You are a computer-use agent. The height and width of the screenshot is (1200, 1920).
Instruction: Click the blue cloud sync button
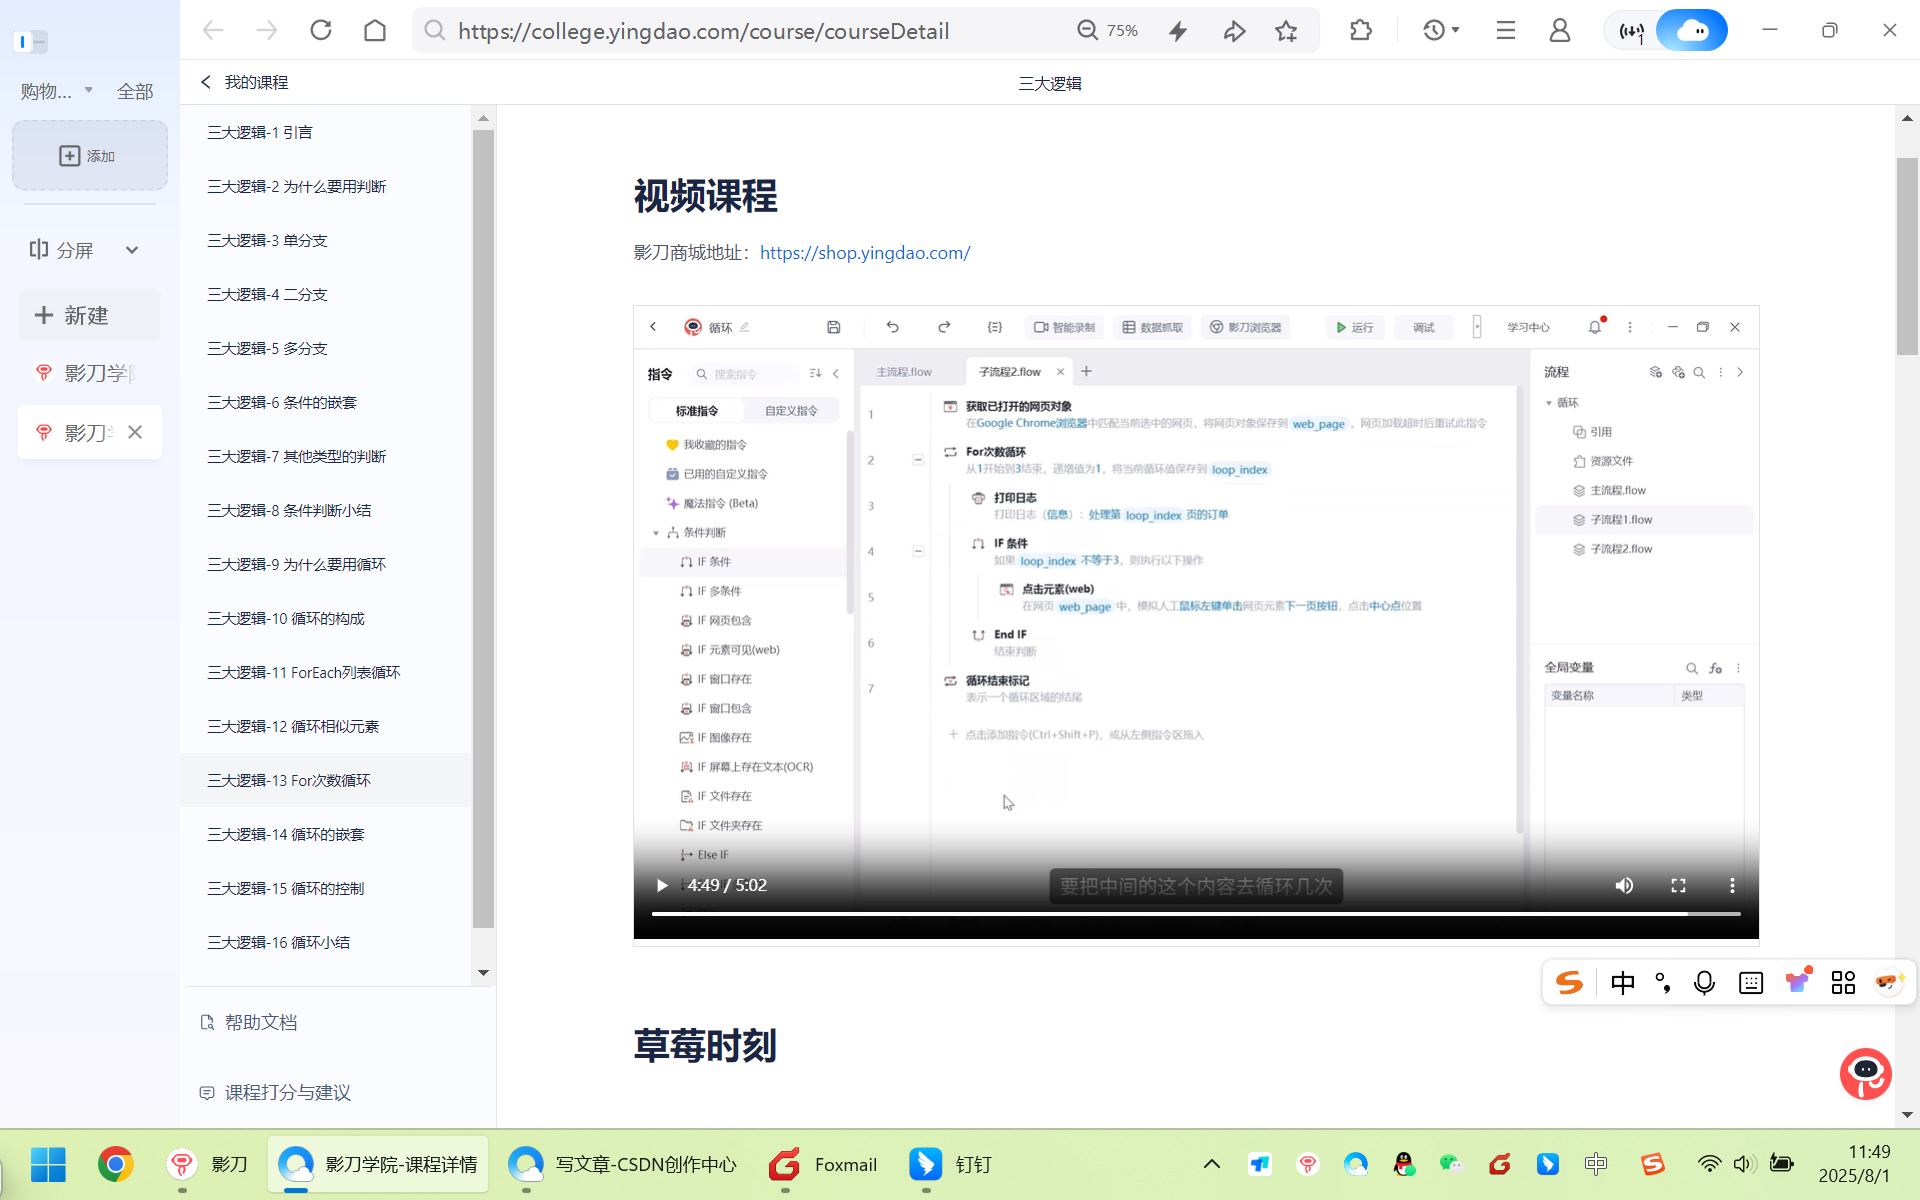(1692, 30)
